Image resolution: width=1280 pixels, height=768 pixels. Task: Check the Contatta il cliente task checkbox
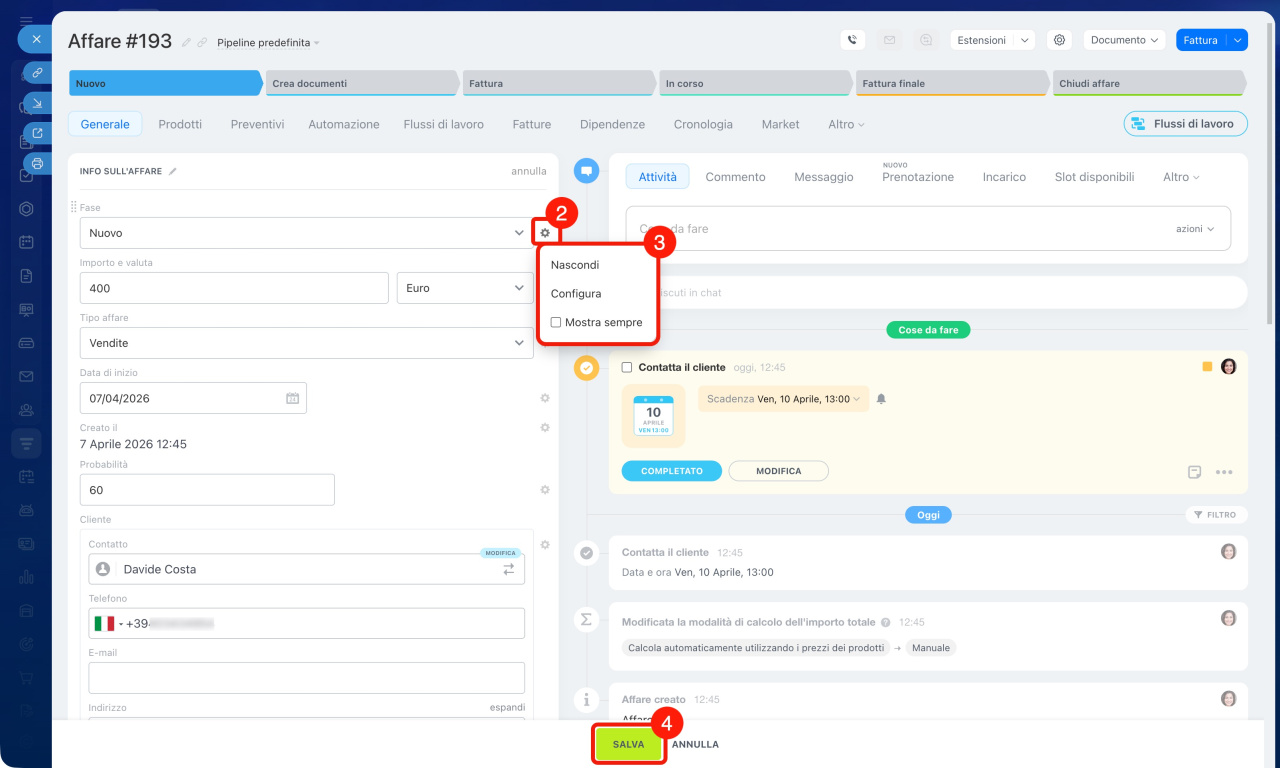(627, 367)
